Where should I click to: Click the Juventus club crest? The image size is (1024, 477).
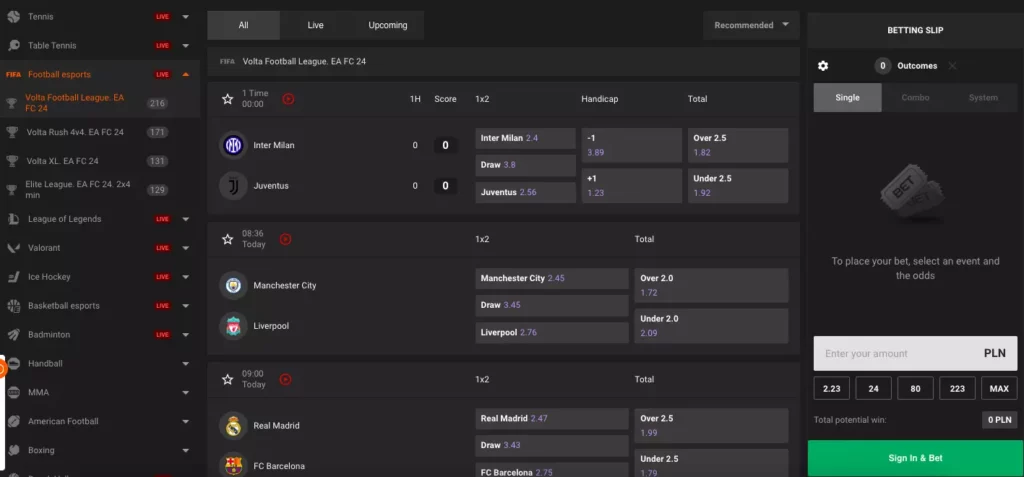(233, 186)
